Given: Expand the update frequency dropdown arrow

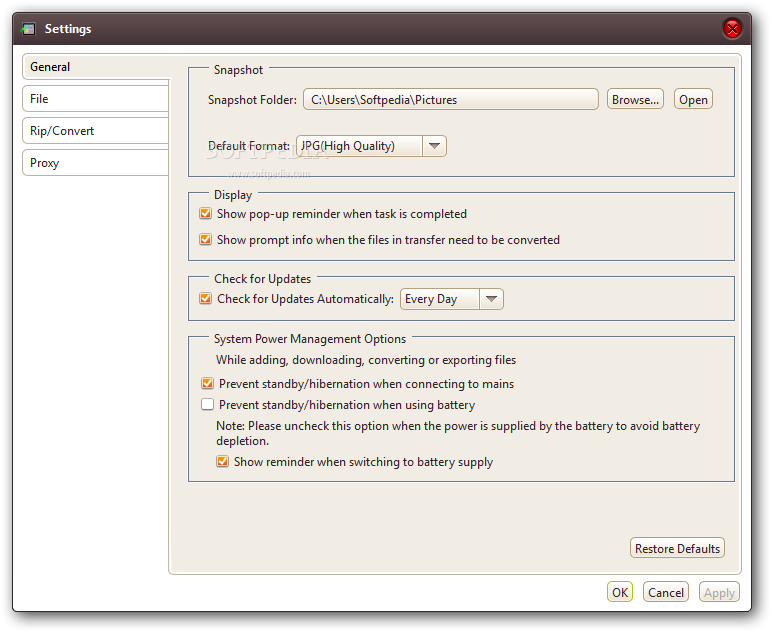Looking at the screenshot, I should pos(491,299).
